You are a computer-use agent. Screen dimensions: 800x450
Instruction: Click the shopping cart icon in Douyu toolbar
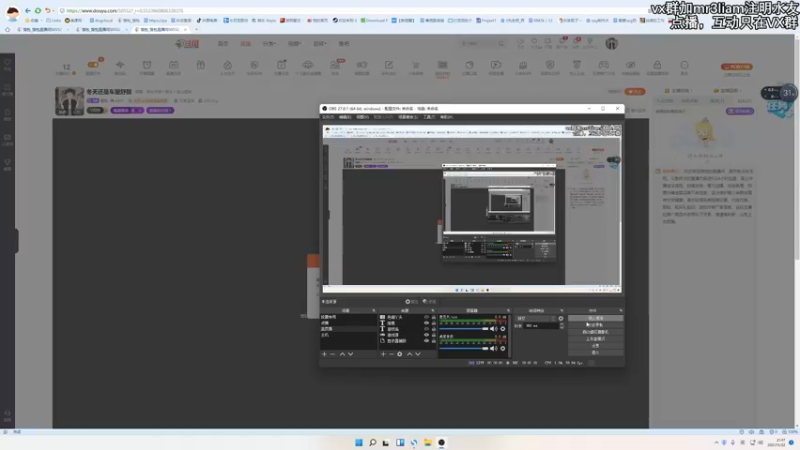click(x=416, y=65)
